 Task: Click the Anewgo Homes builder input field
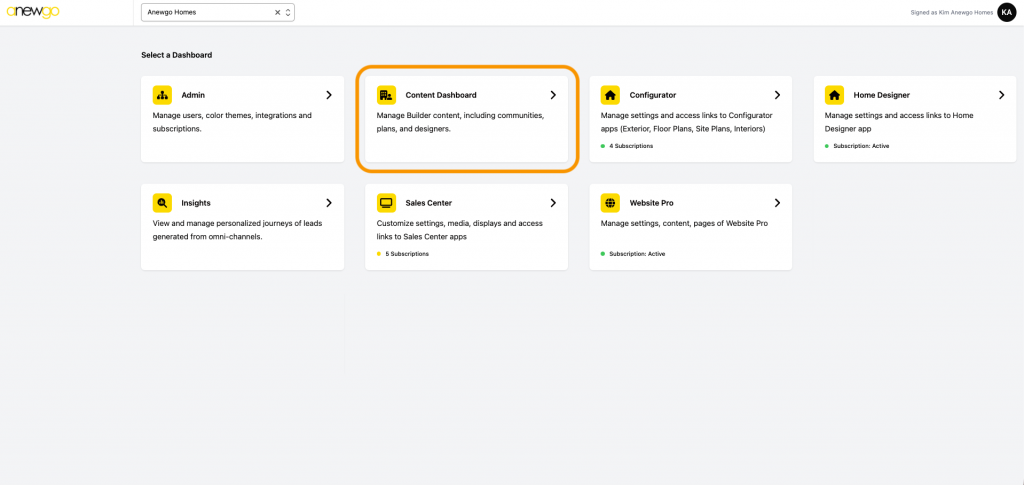(205, 12)
